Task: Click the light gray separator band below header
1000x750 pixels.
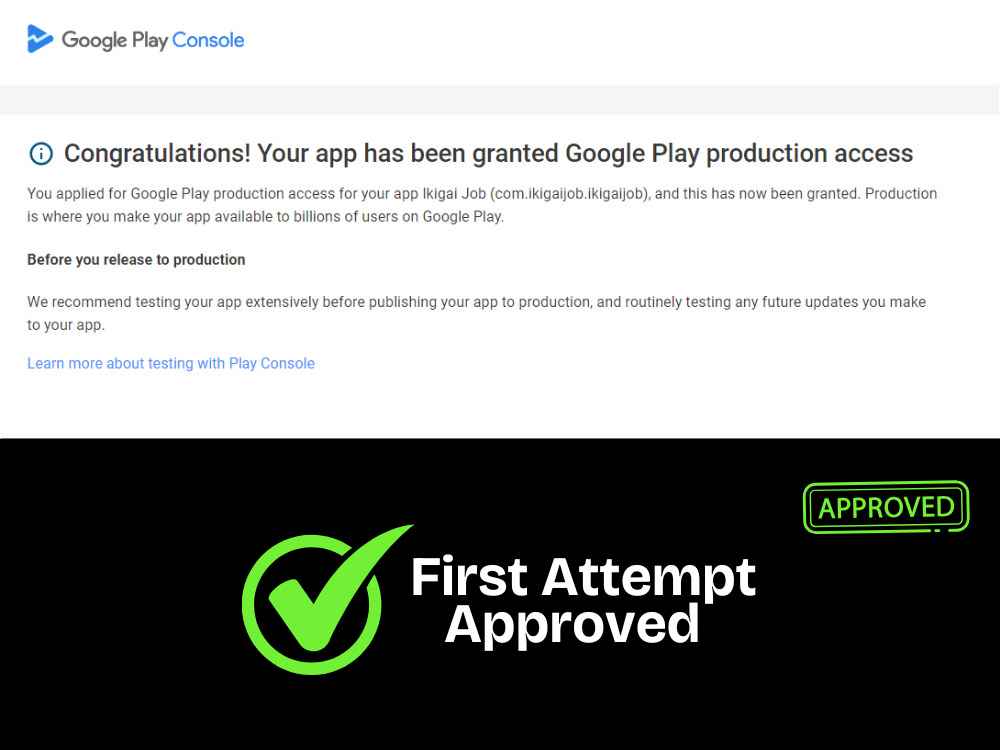Action: (x=500, y=100)
